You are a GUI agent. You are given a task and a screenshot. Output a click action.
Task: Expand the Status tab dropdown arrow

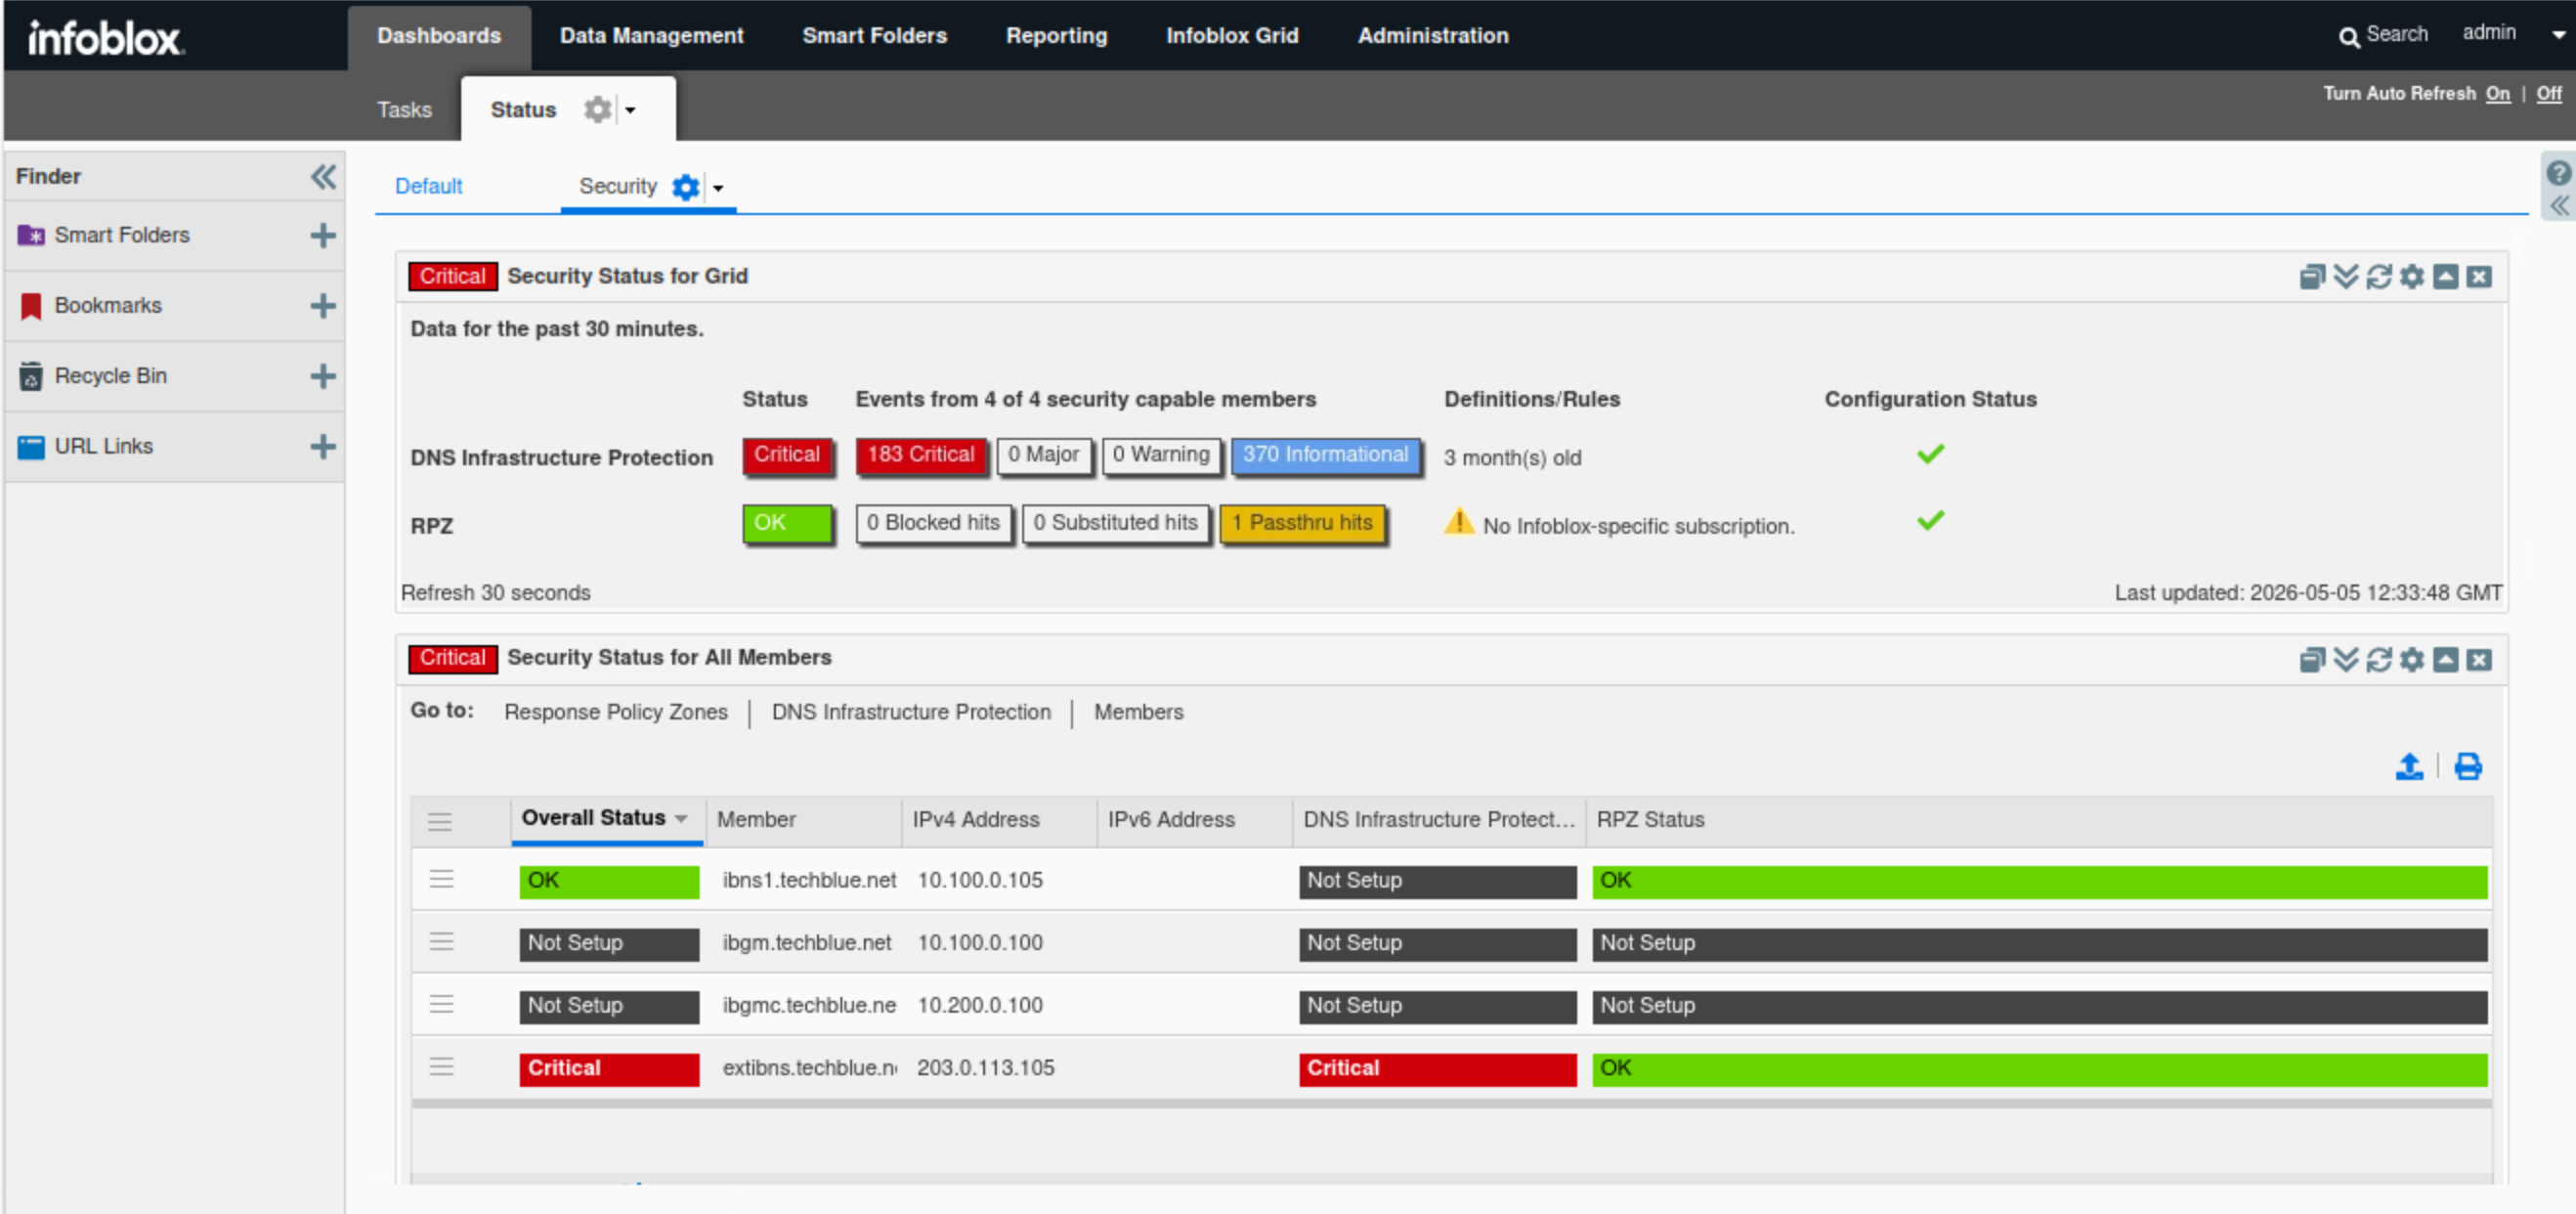coord(630,110)
